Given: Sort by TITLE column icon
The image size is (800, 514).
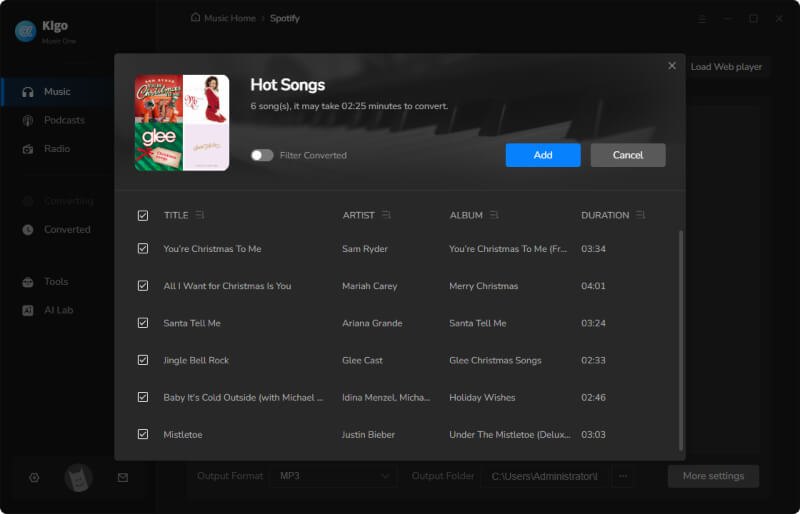Looking at the screenshot, I should pyautogui.click(x=199, y=215).
